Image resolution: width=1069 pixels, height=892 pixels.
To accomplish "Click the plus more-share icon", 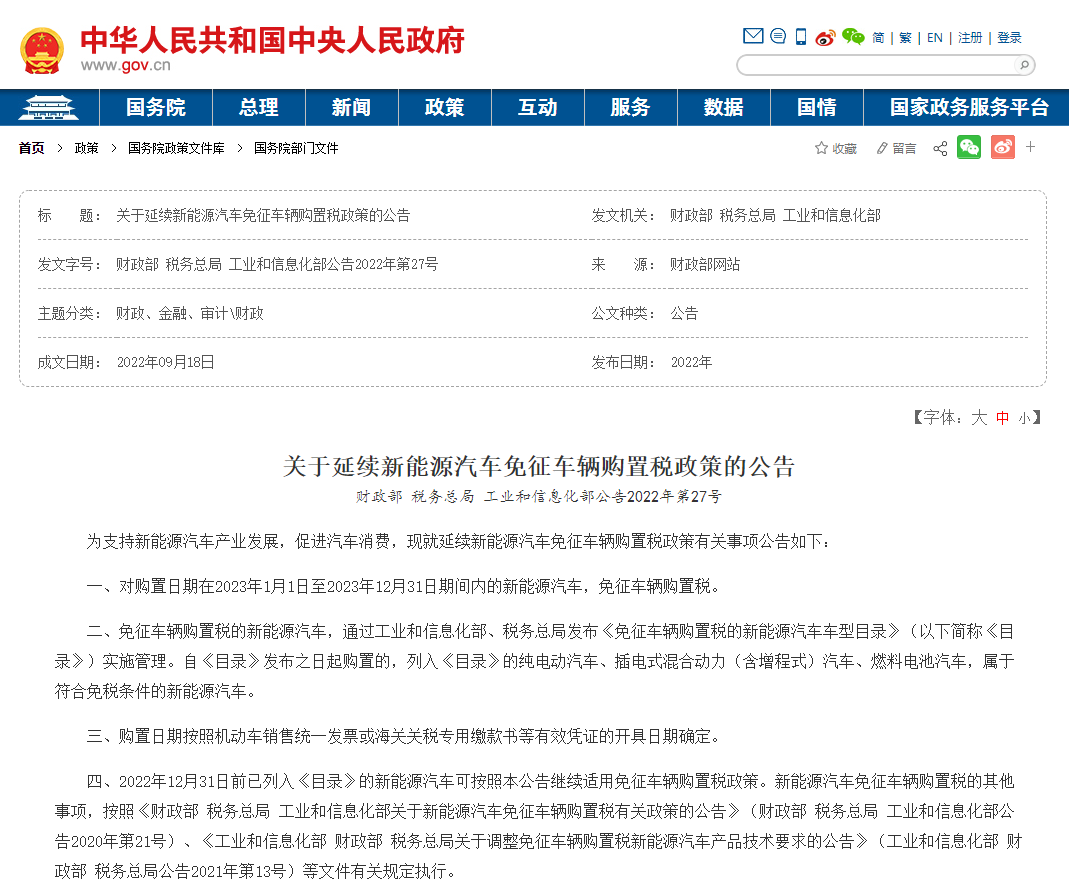I will coord(1030,147).
